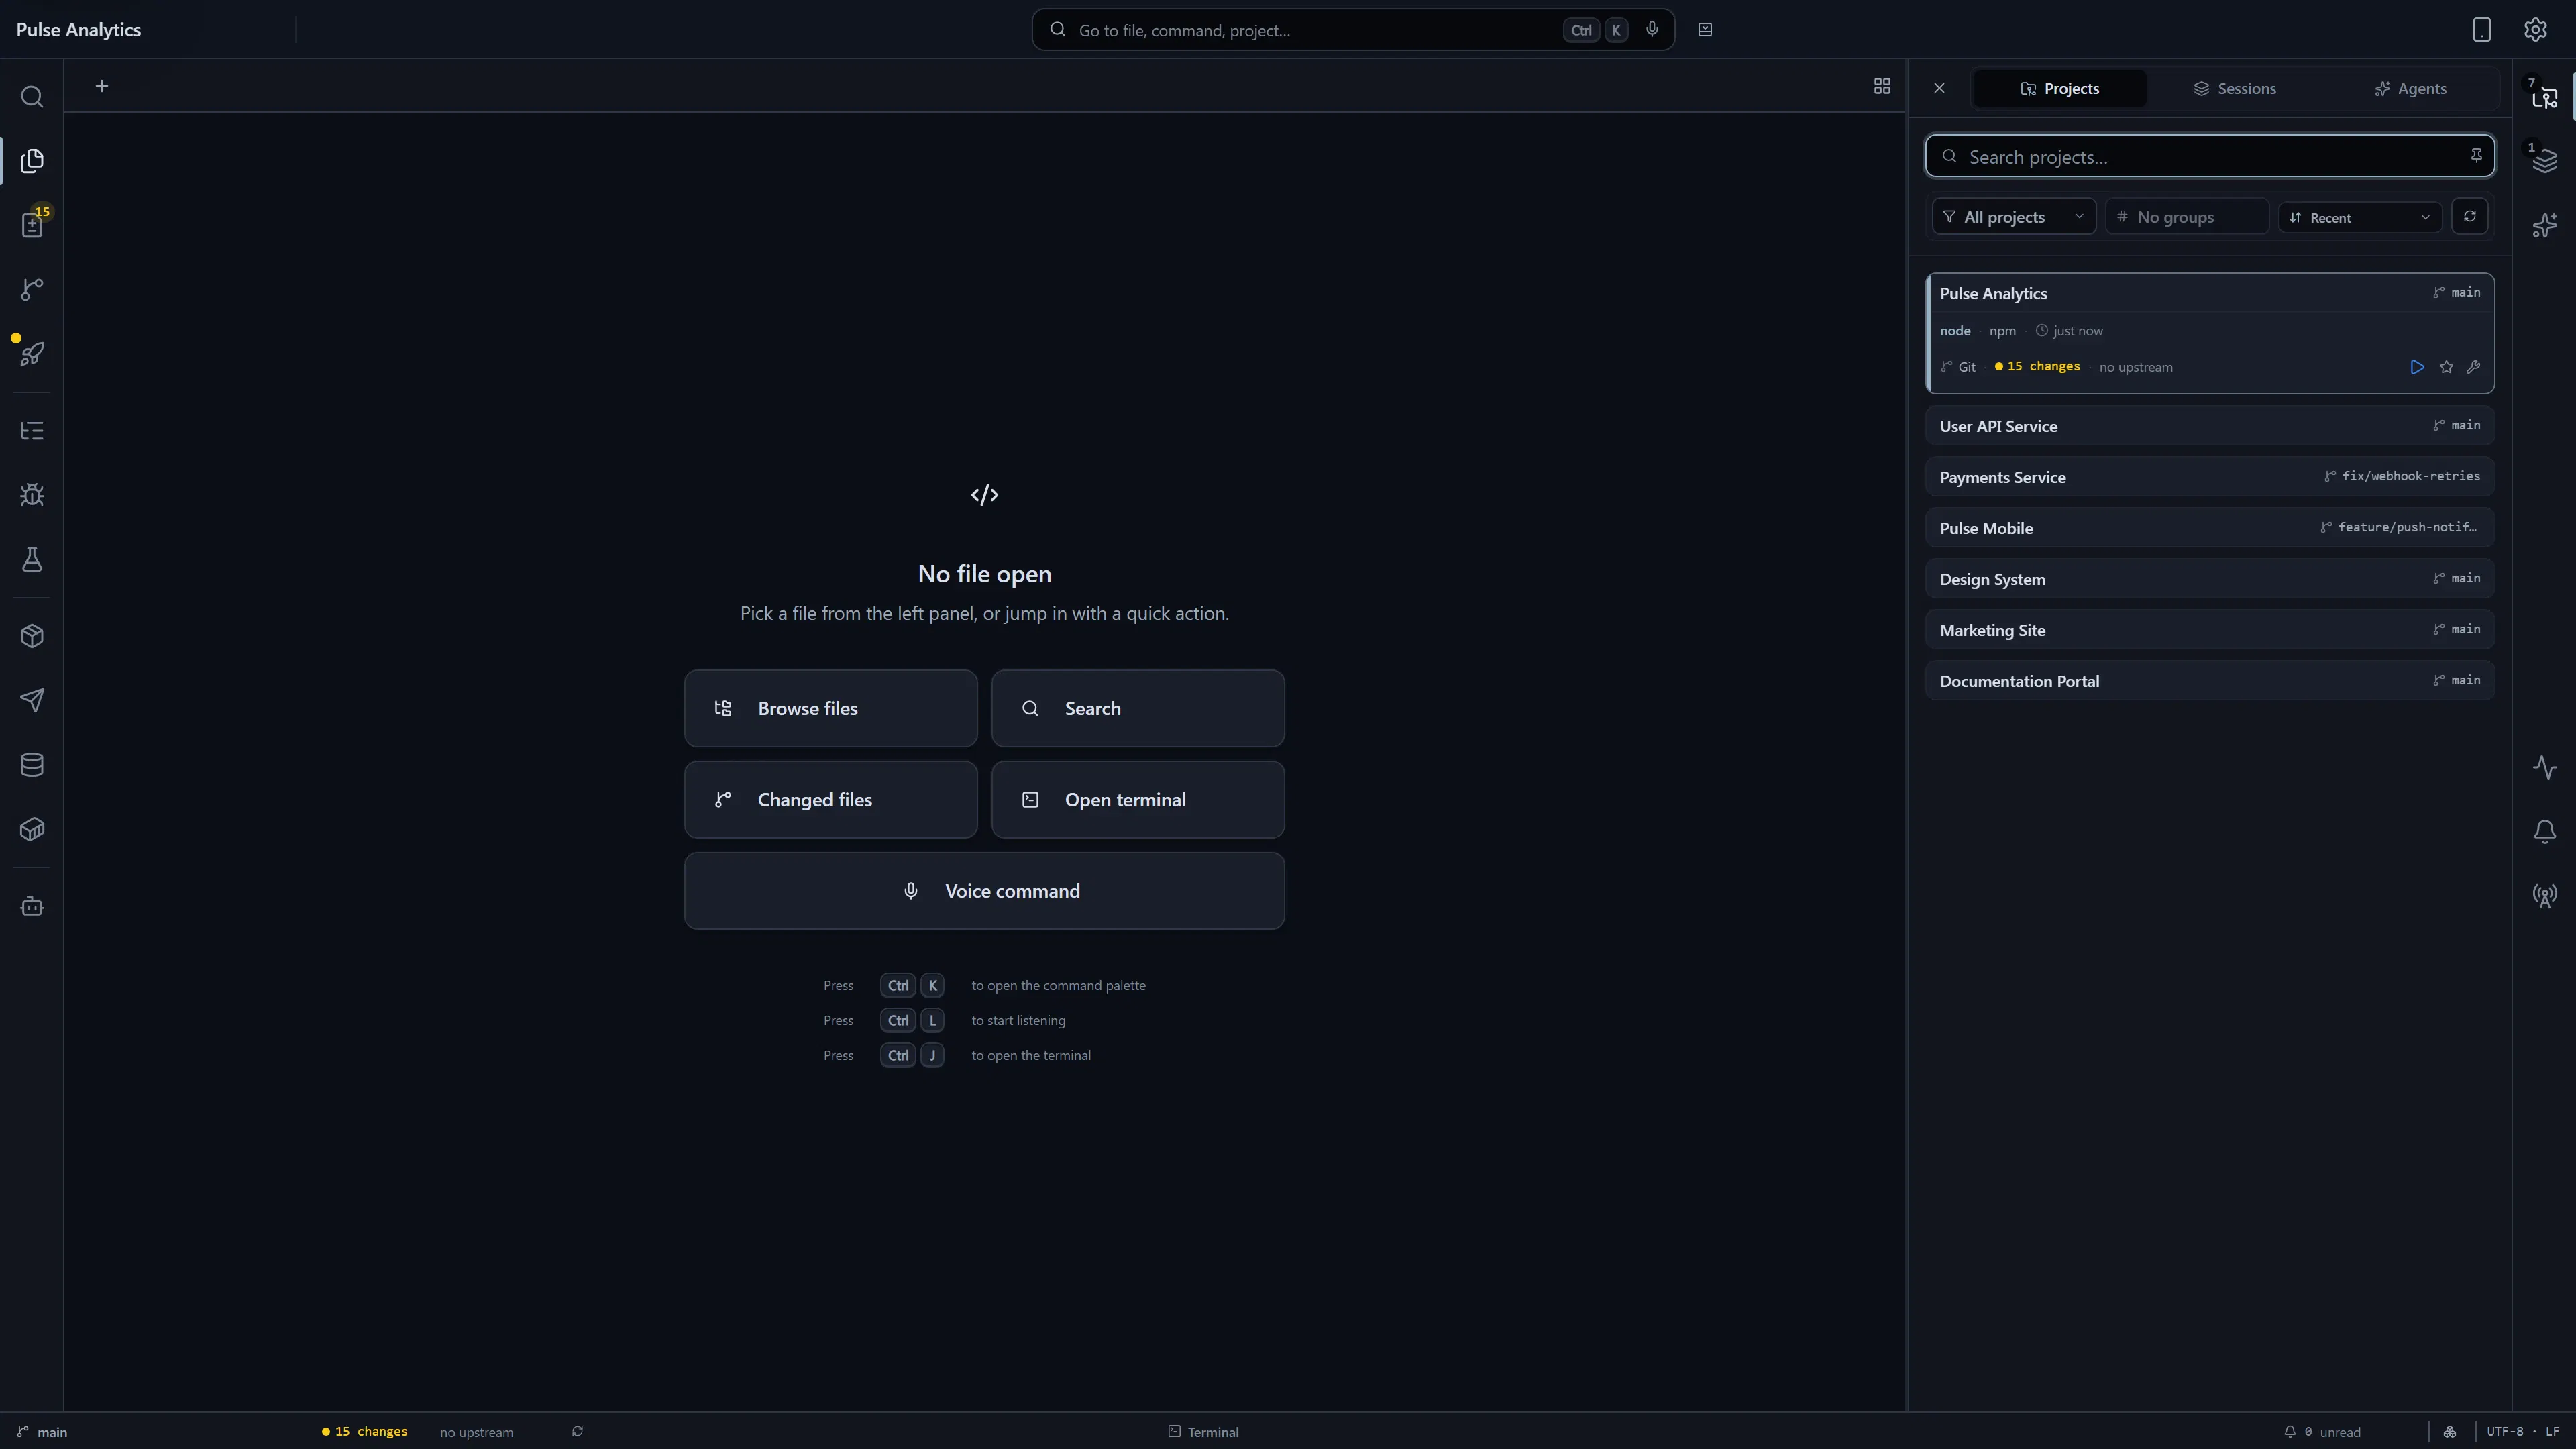The width and height of the screenshot is (2576, 1449).
Task: Open the paper plane send sidebar icon
Action: point(32,700)
